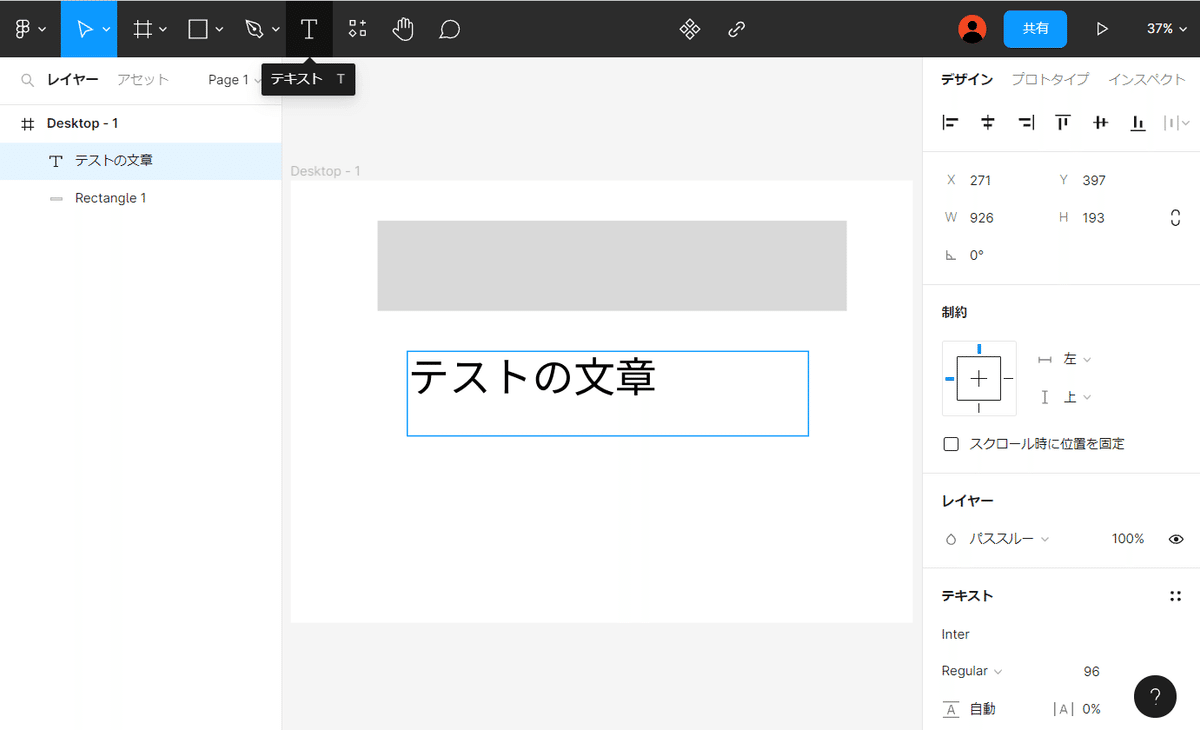Enable スクロール時に位置を固定 checkbox
This screenshot has width=1200, height=730.
click(x=951, y=444)
